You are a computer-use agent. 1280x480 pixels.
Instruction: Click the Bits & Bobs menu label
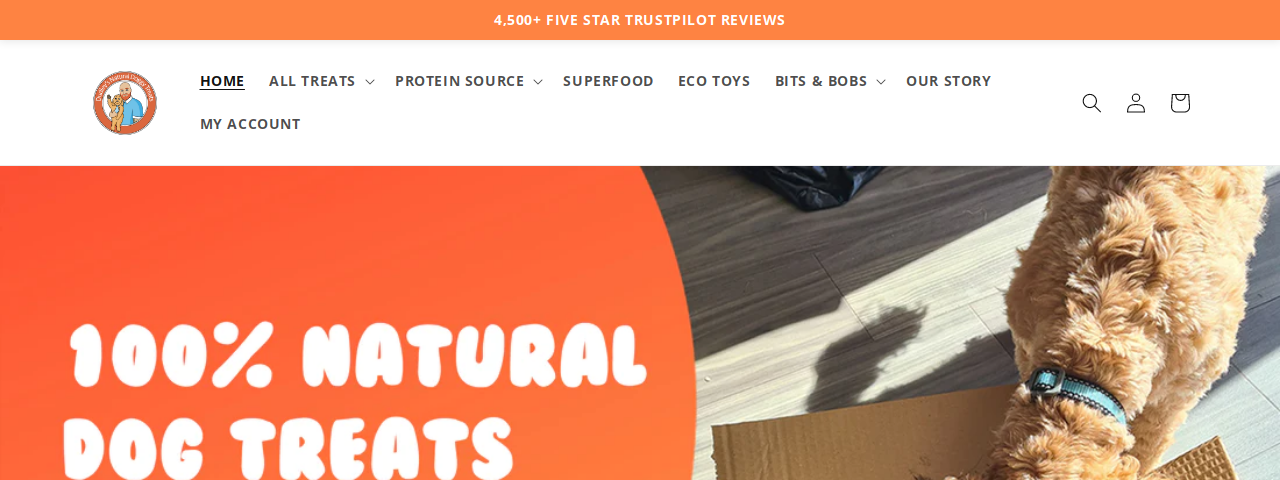[x=821, y=81]
